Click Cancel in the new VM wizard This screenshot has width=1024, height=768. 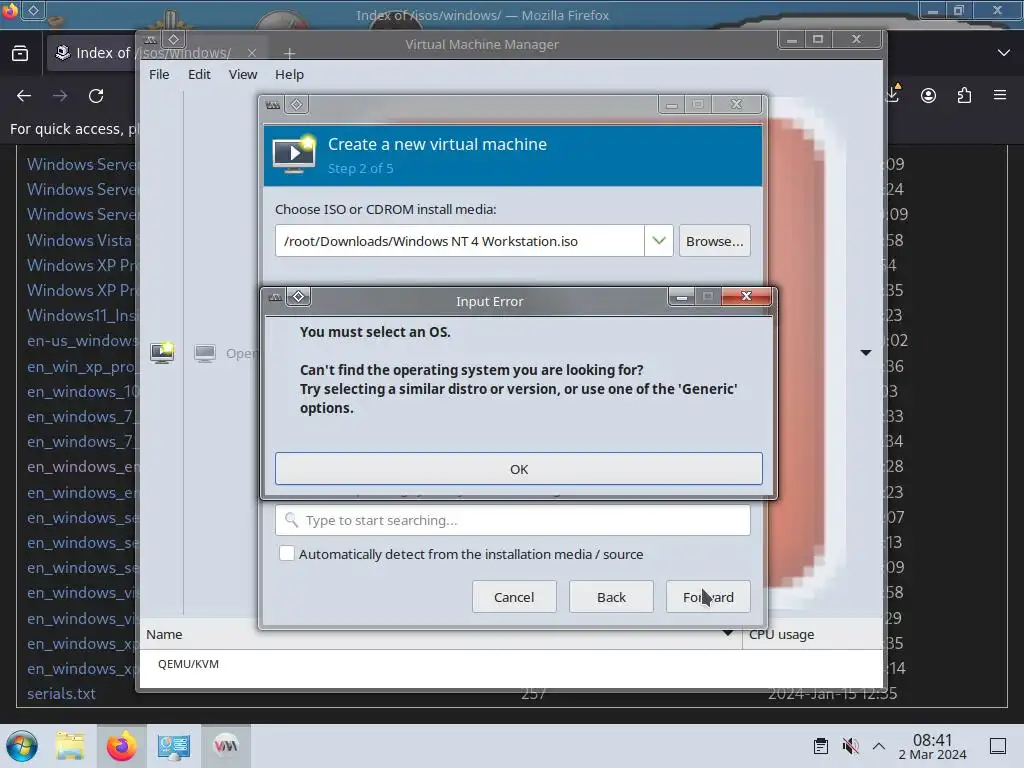coord(514,597)
